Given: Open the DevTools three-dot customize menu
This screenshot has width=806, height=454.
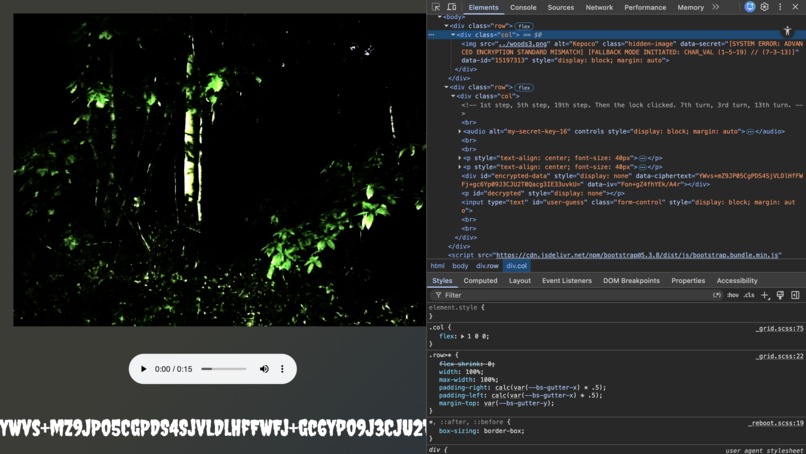Looking at the screenshot, I should point(780,7).
